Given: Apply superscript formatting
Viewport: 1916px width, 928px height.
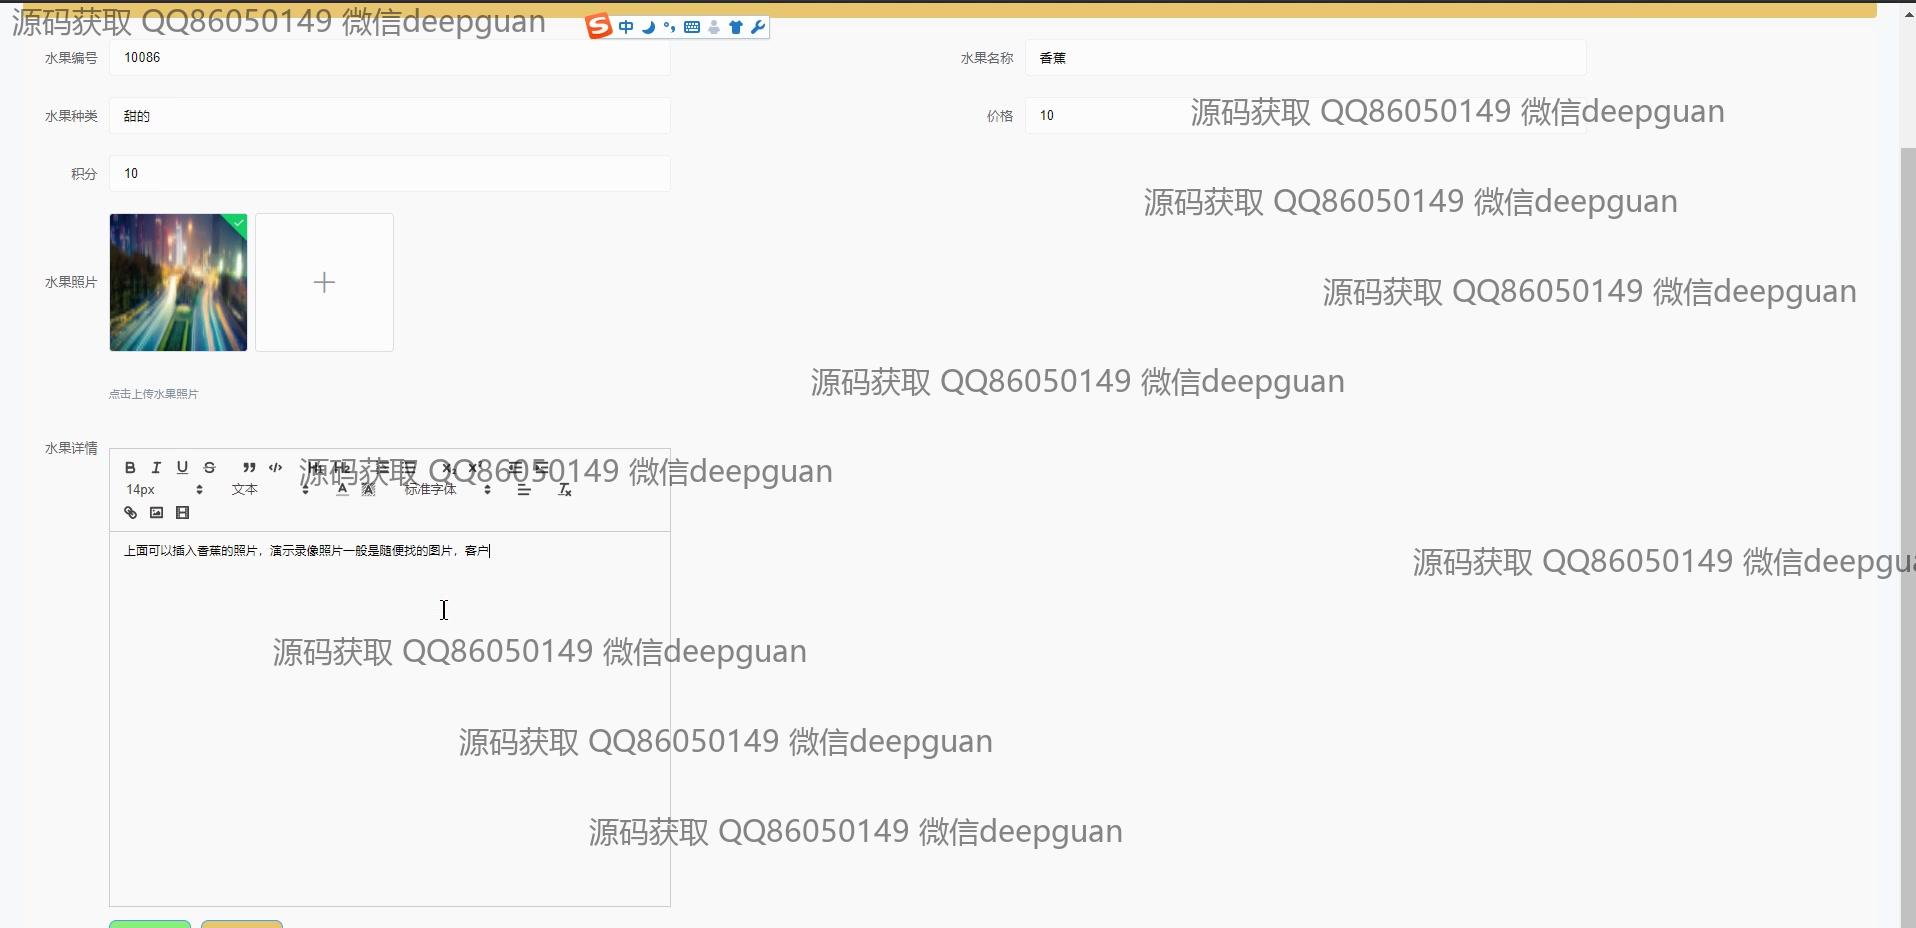Looking at the screenshot, I should coord(474,467).
